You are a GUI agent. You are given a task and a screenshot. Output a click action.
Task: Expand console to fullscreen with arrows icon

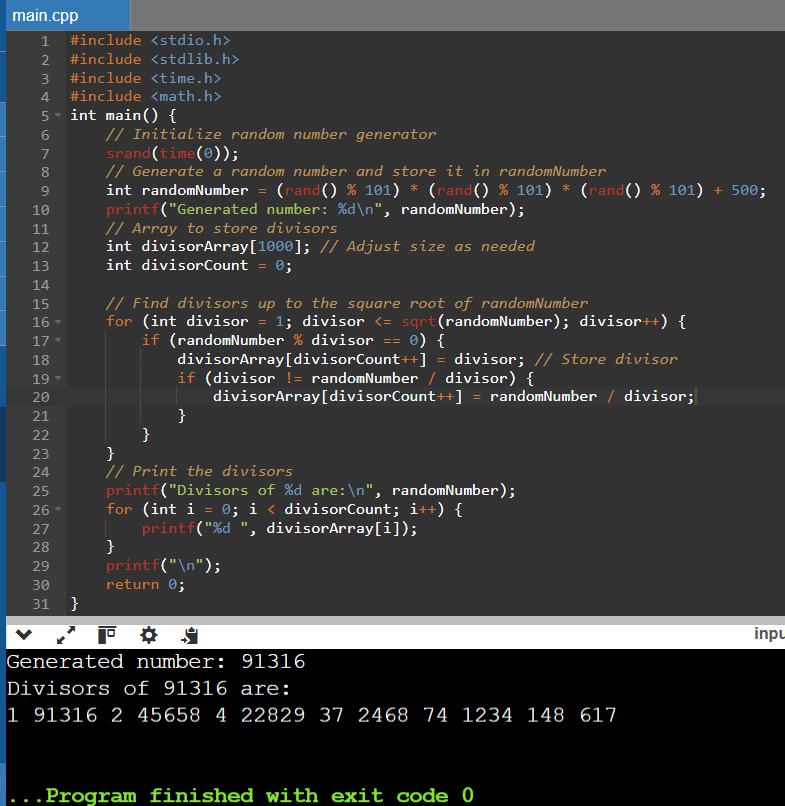click(x=66, y=635)
